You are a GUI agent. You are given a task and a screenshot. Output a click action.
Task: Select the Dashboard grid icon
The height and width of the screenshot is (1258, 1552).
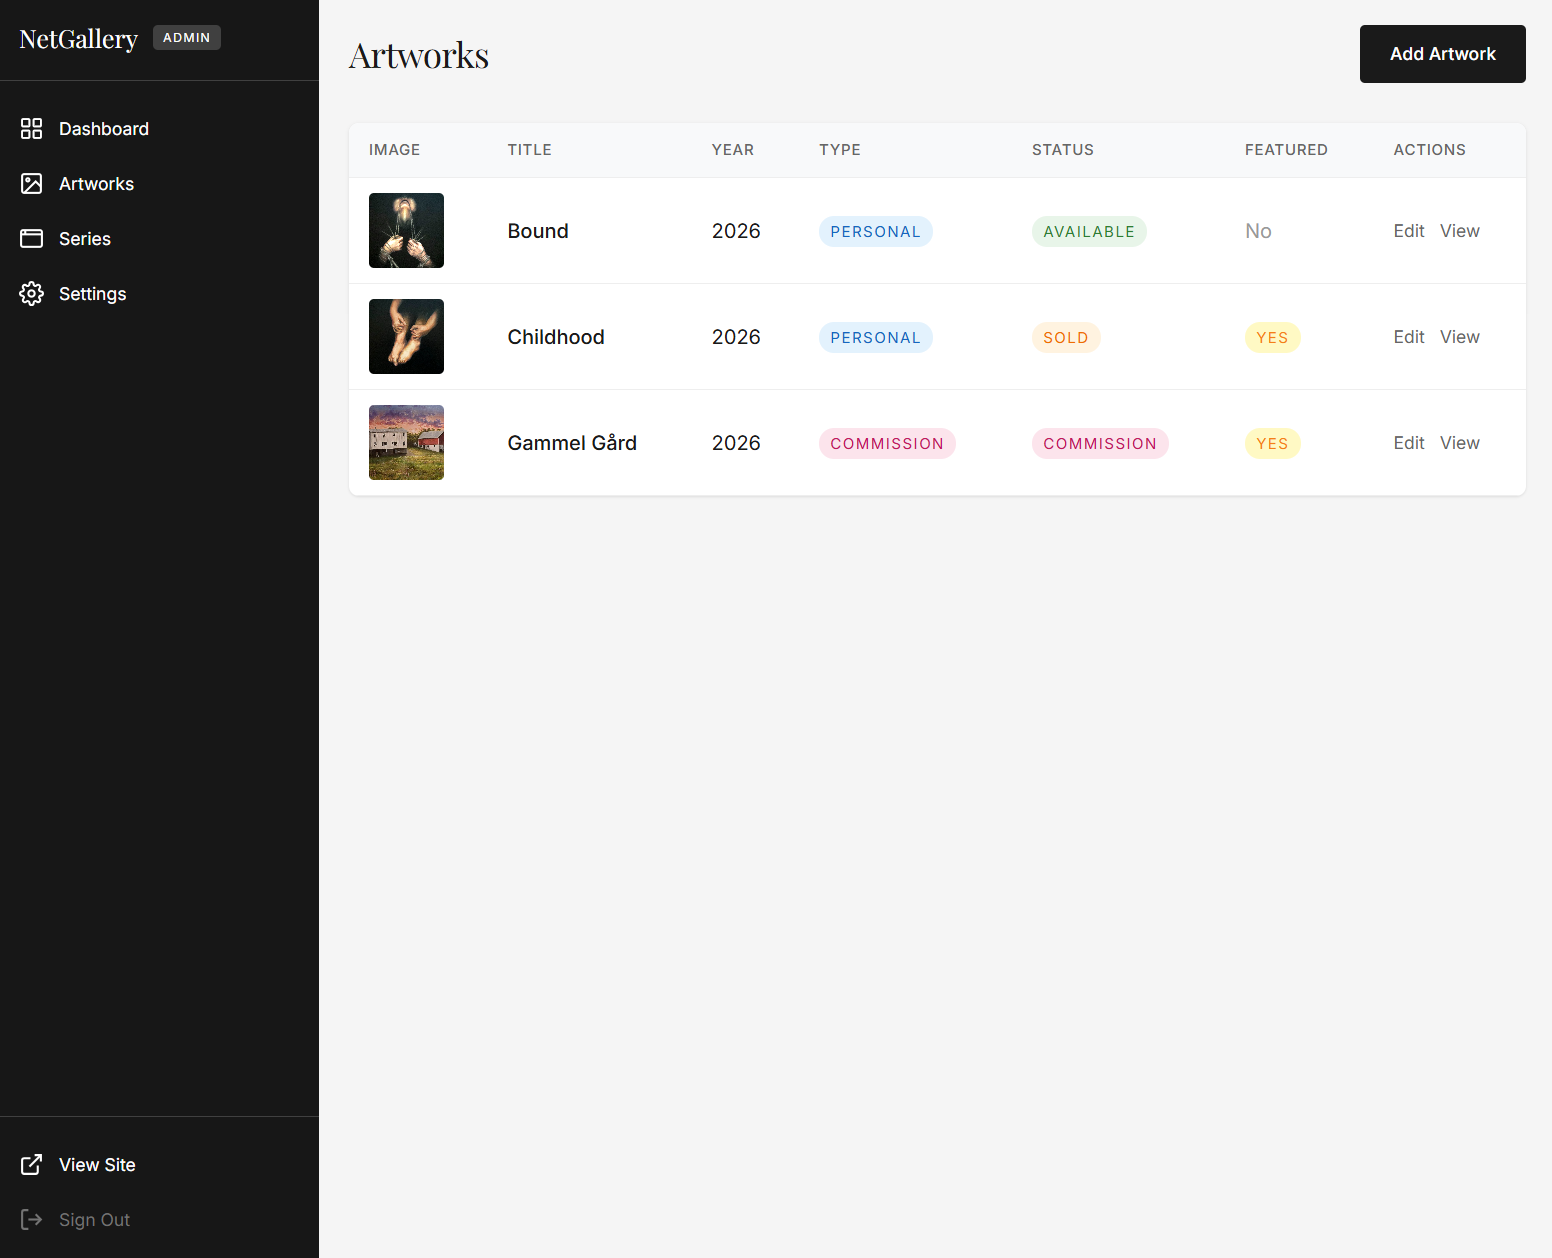(x=31, y=128)
